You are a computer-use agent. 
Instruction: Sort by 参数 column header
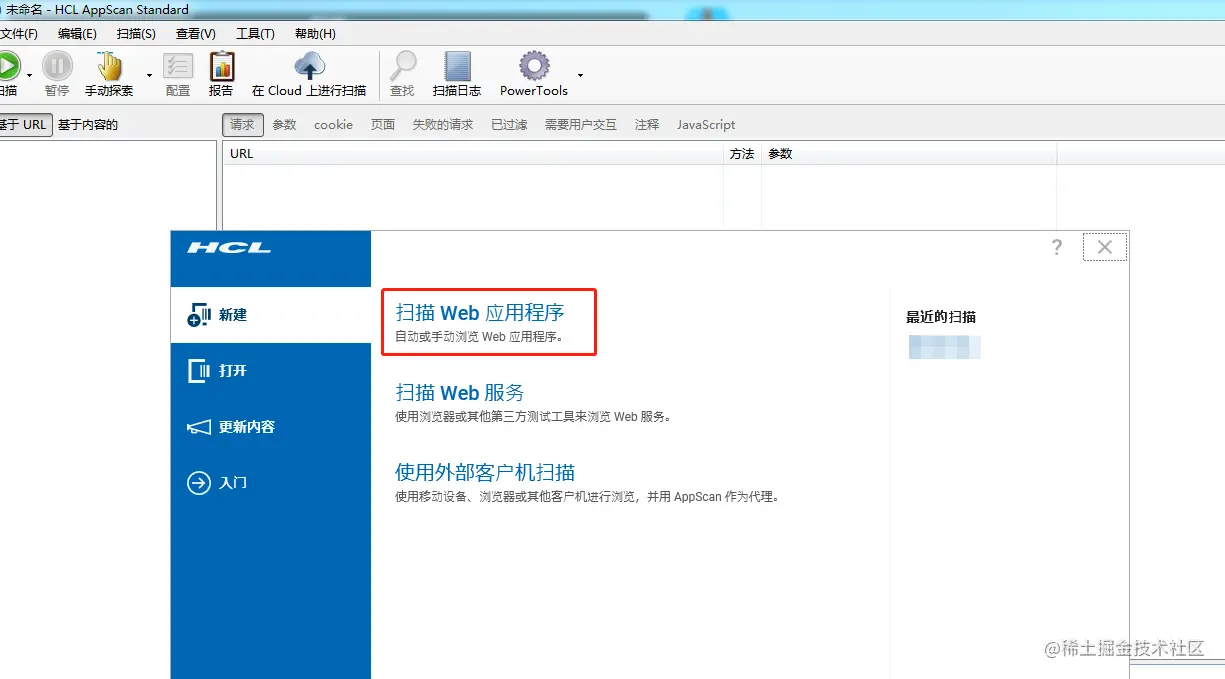coord(909,154)
